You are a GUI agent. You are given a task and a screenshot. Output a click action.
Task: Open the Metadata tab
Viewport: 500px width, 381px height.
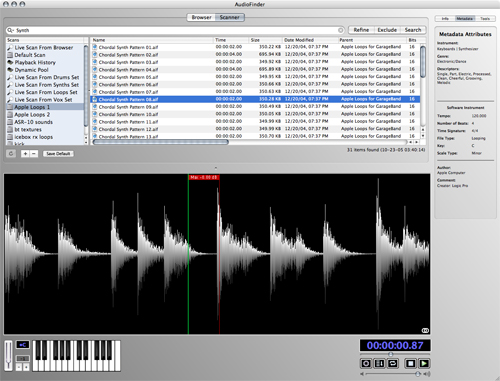[465, 19]
